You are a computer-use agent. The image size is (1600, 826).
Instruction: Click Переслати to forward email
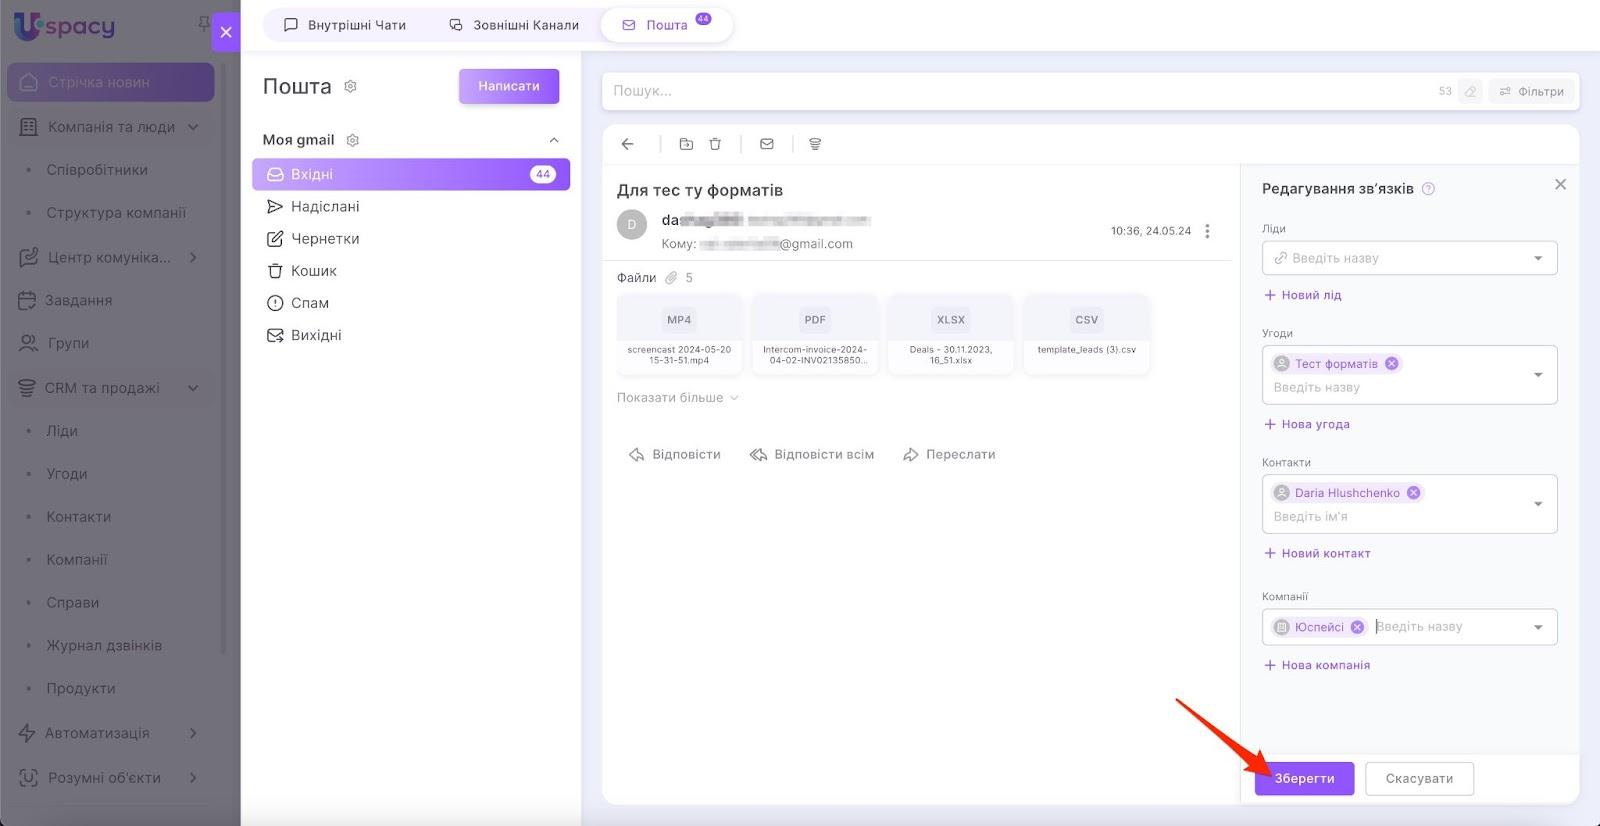click(x=949, y=455)
